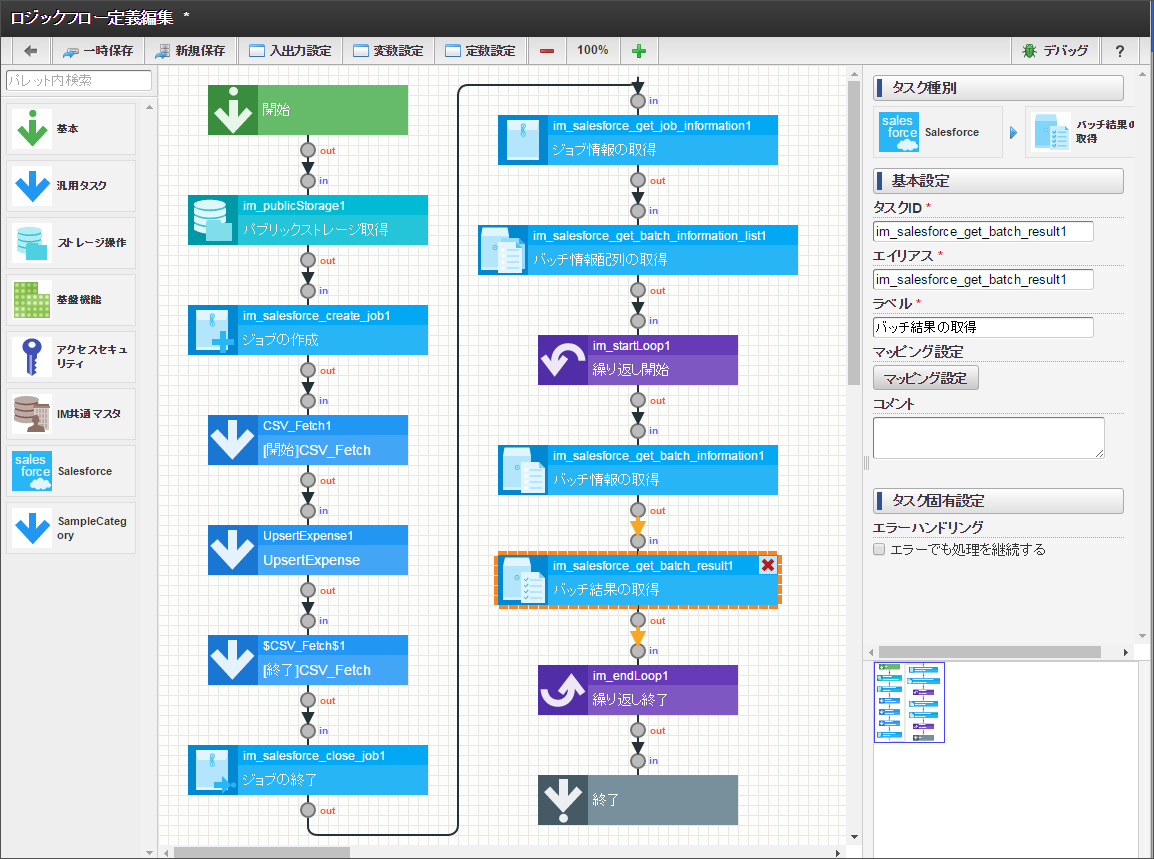This screenshot has width=1154, height=859.
Task: Select the im_endLoop1 loop end node
Action: tap(638, 690)
